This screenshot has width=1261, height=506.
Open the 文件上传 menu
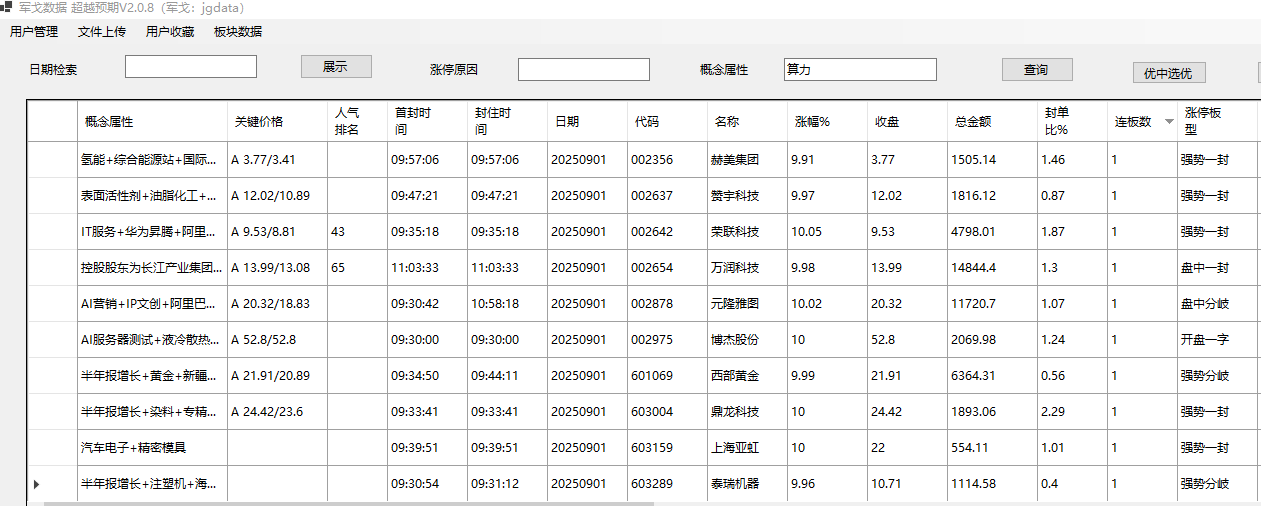(x=102, y=32)
